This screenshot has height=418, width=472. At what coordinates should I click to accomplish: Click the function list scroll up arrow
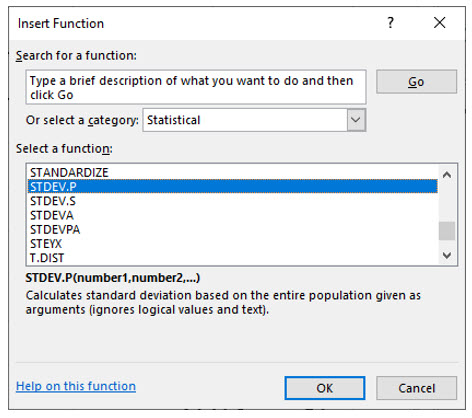(447, 175)
